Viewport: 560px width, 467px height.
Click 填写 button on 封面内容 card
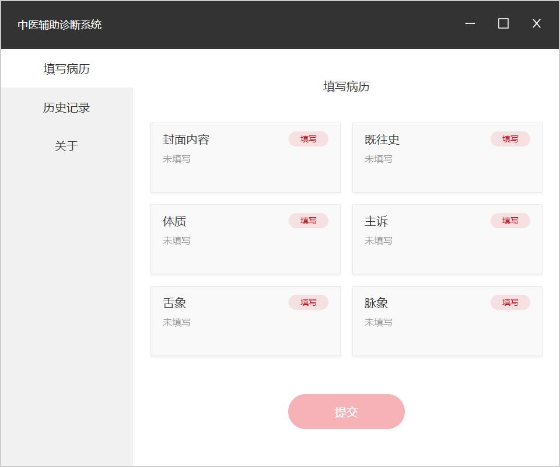click(308, 139)
